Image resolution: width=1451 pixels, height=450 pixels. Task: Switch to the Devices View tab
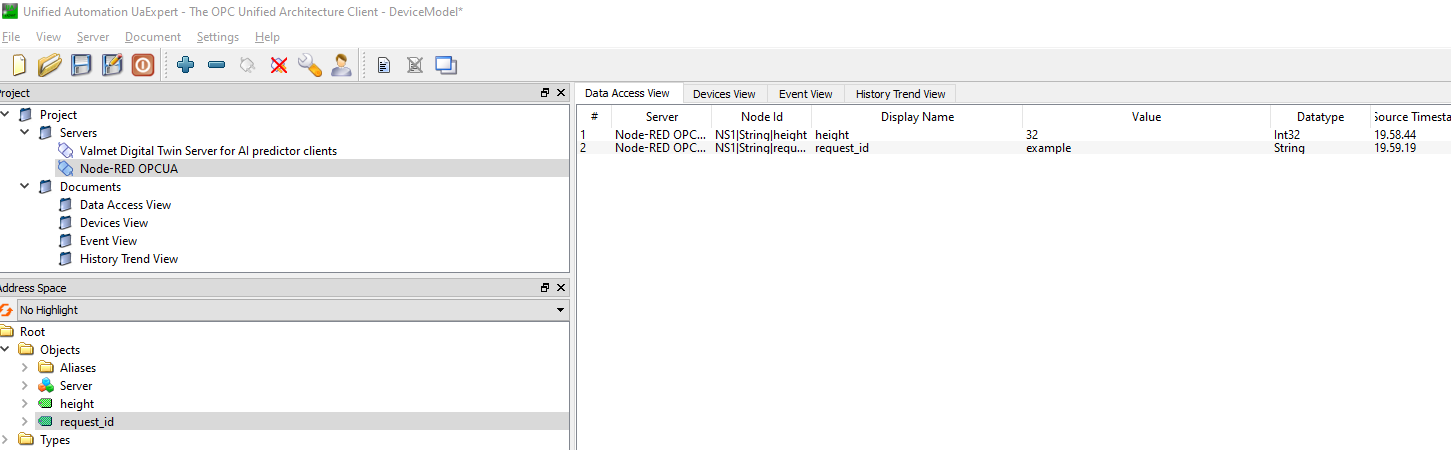(724, 94)
